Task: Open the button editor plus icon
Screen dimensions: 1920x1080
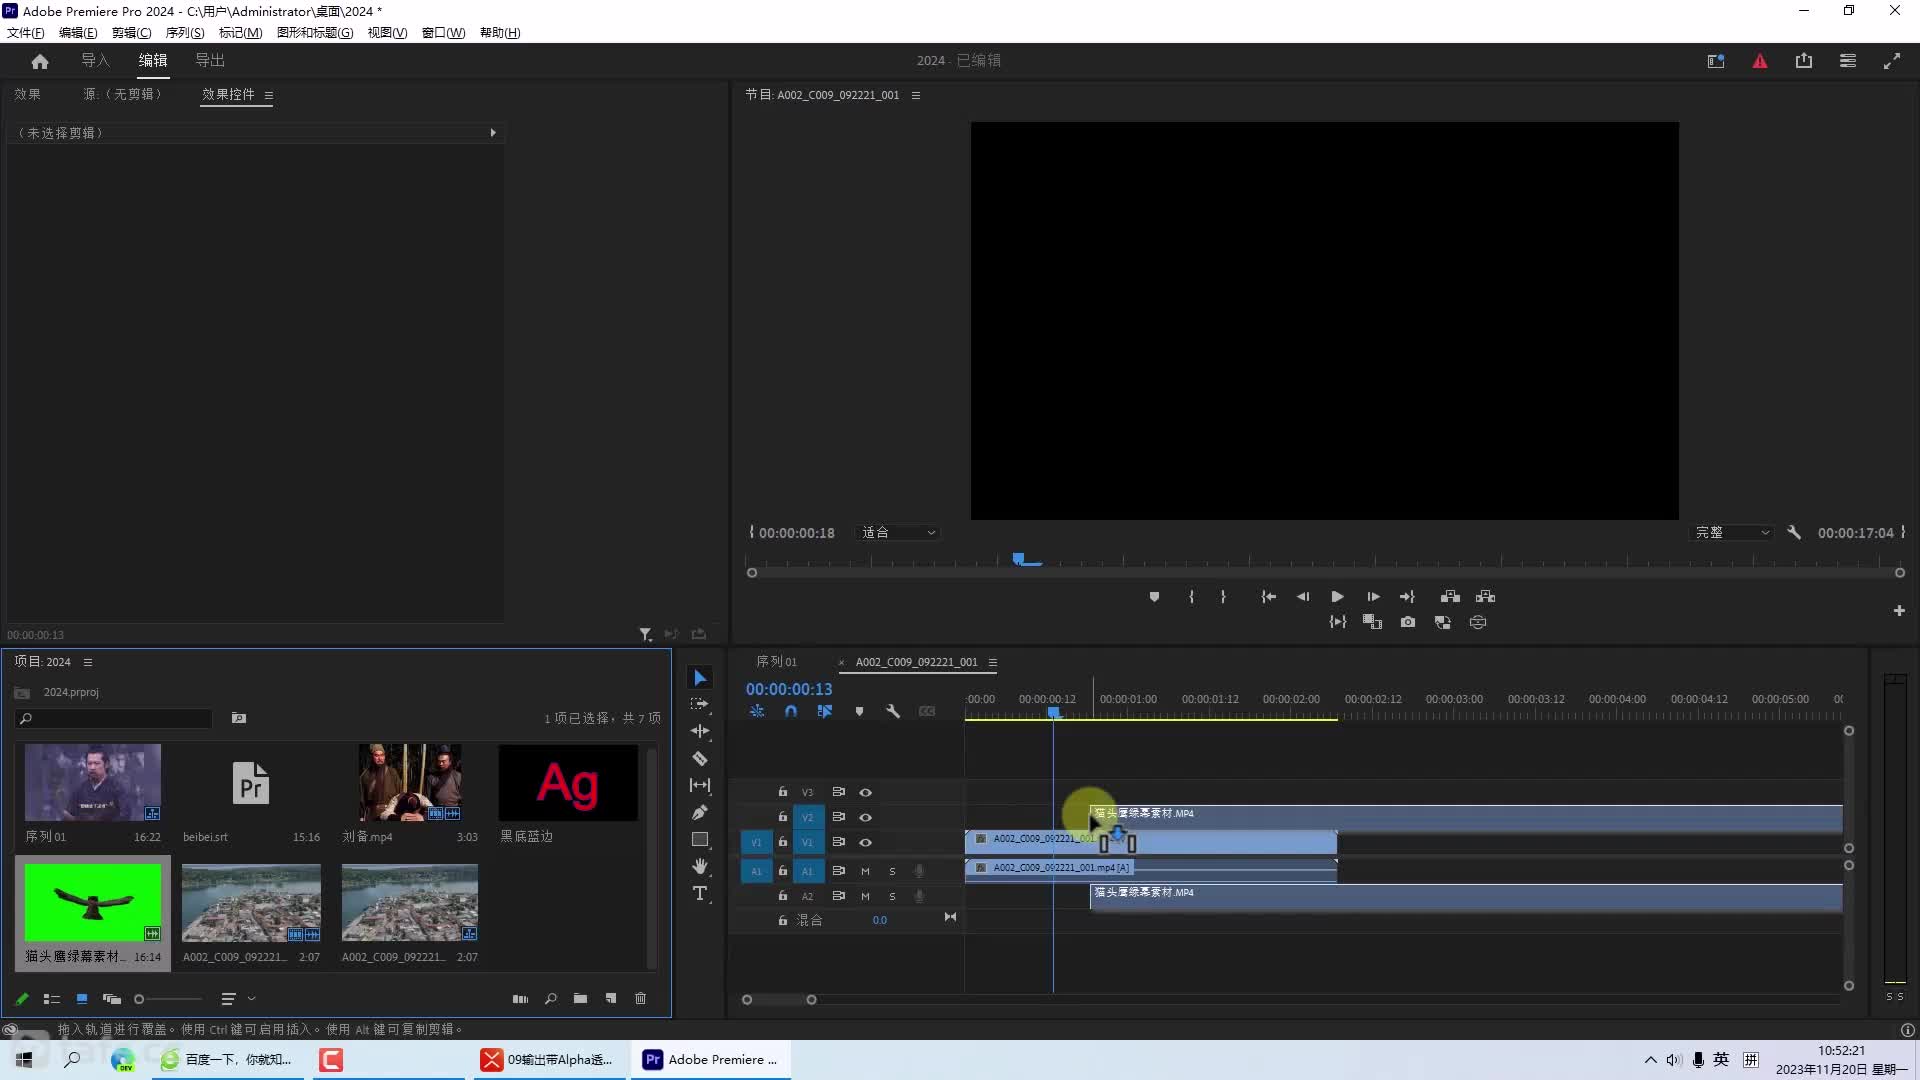Action: click(1899, 610)
